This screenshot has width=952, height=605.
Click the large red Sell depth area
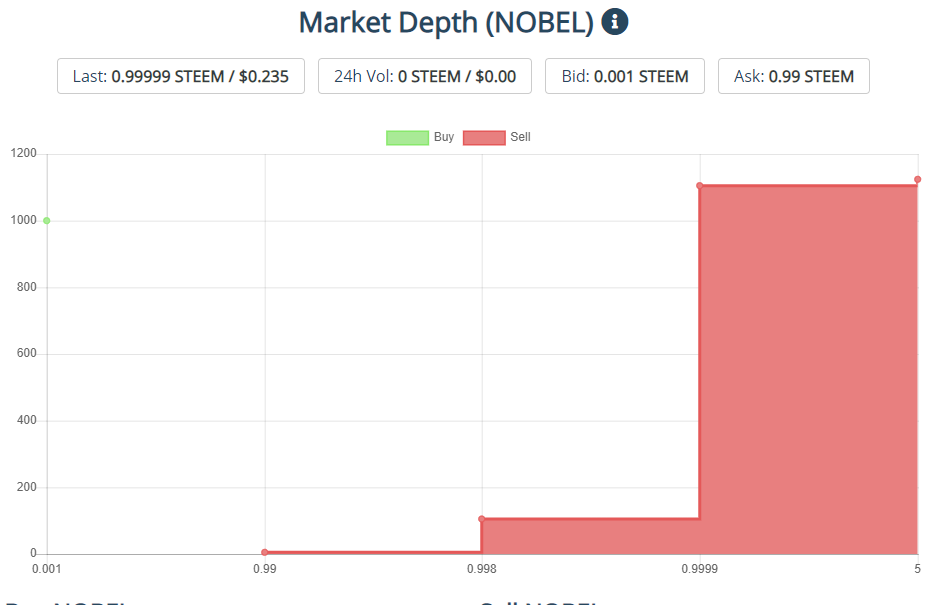tap(808, 370)
